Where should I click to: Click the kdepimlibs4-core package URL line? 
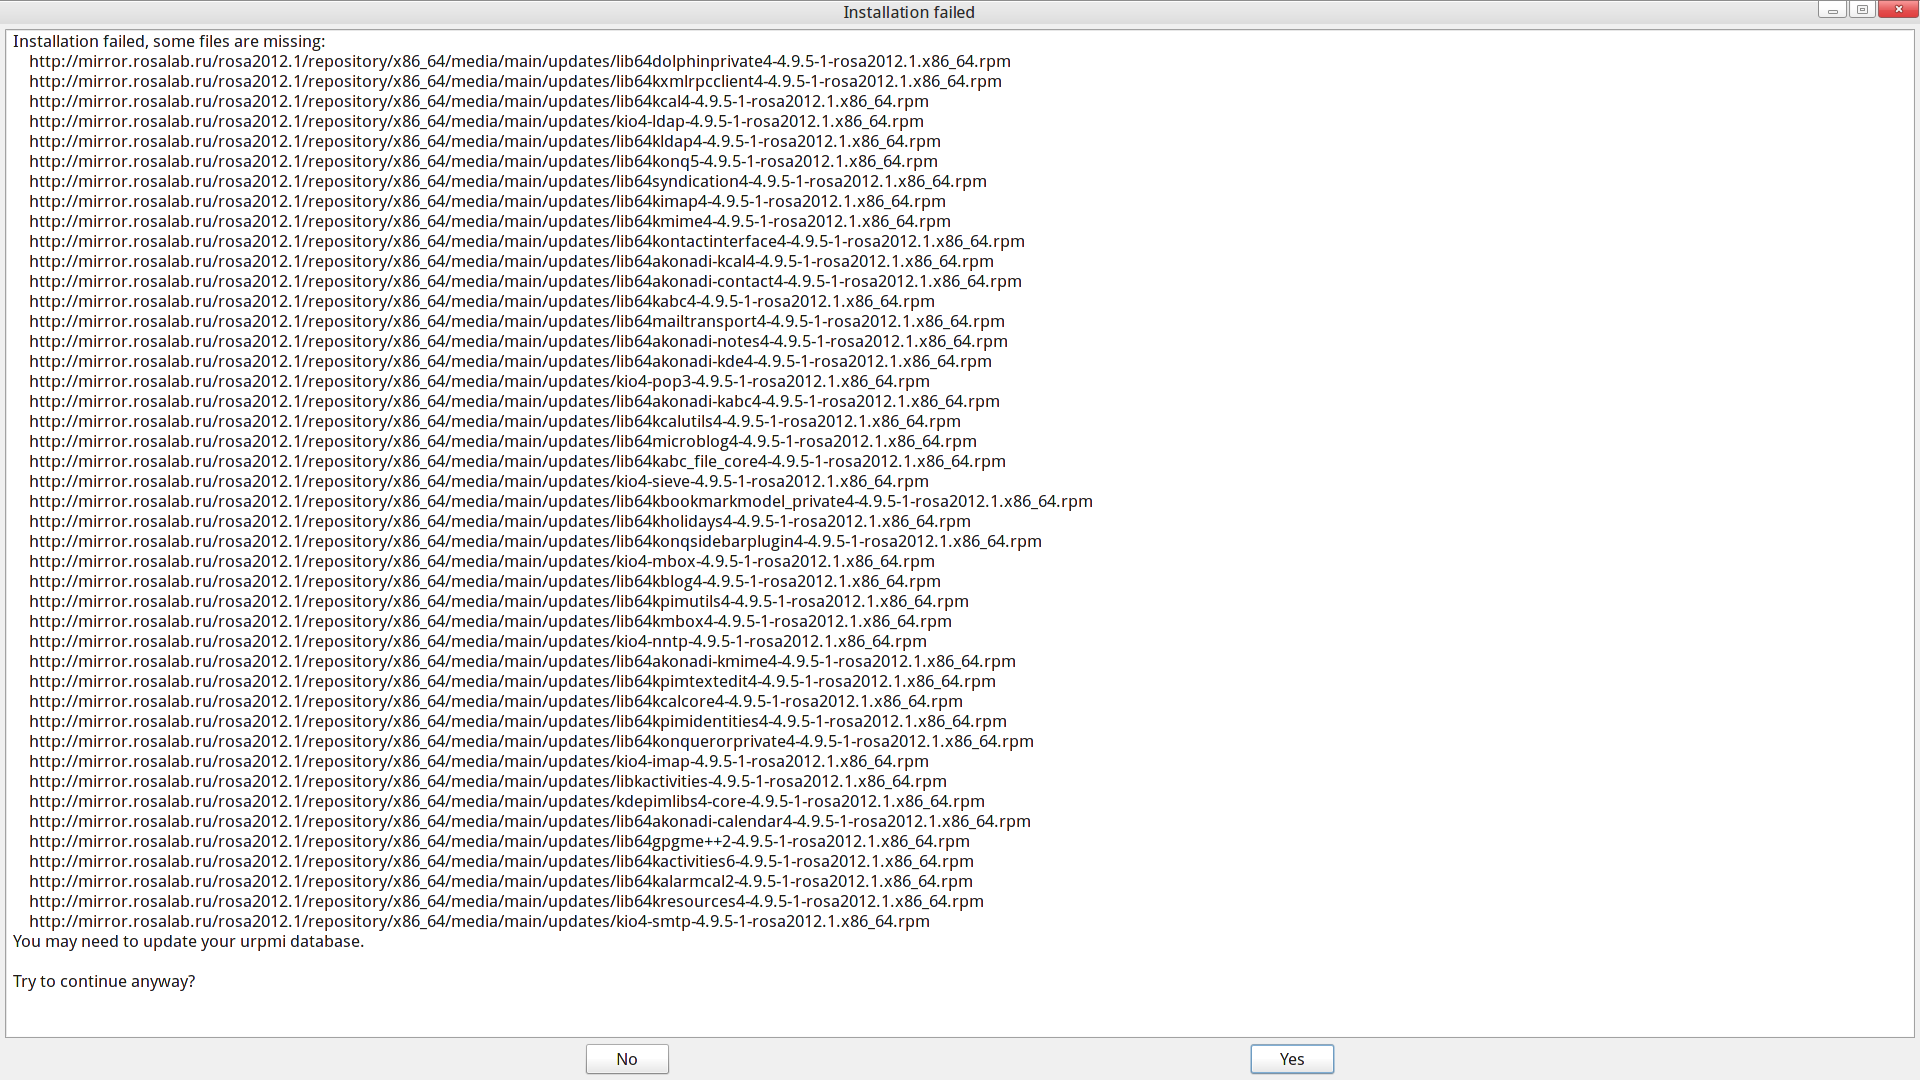(x=507, y=801)
